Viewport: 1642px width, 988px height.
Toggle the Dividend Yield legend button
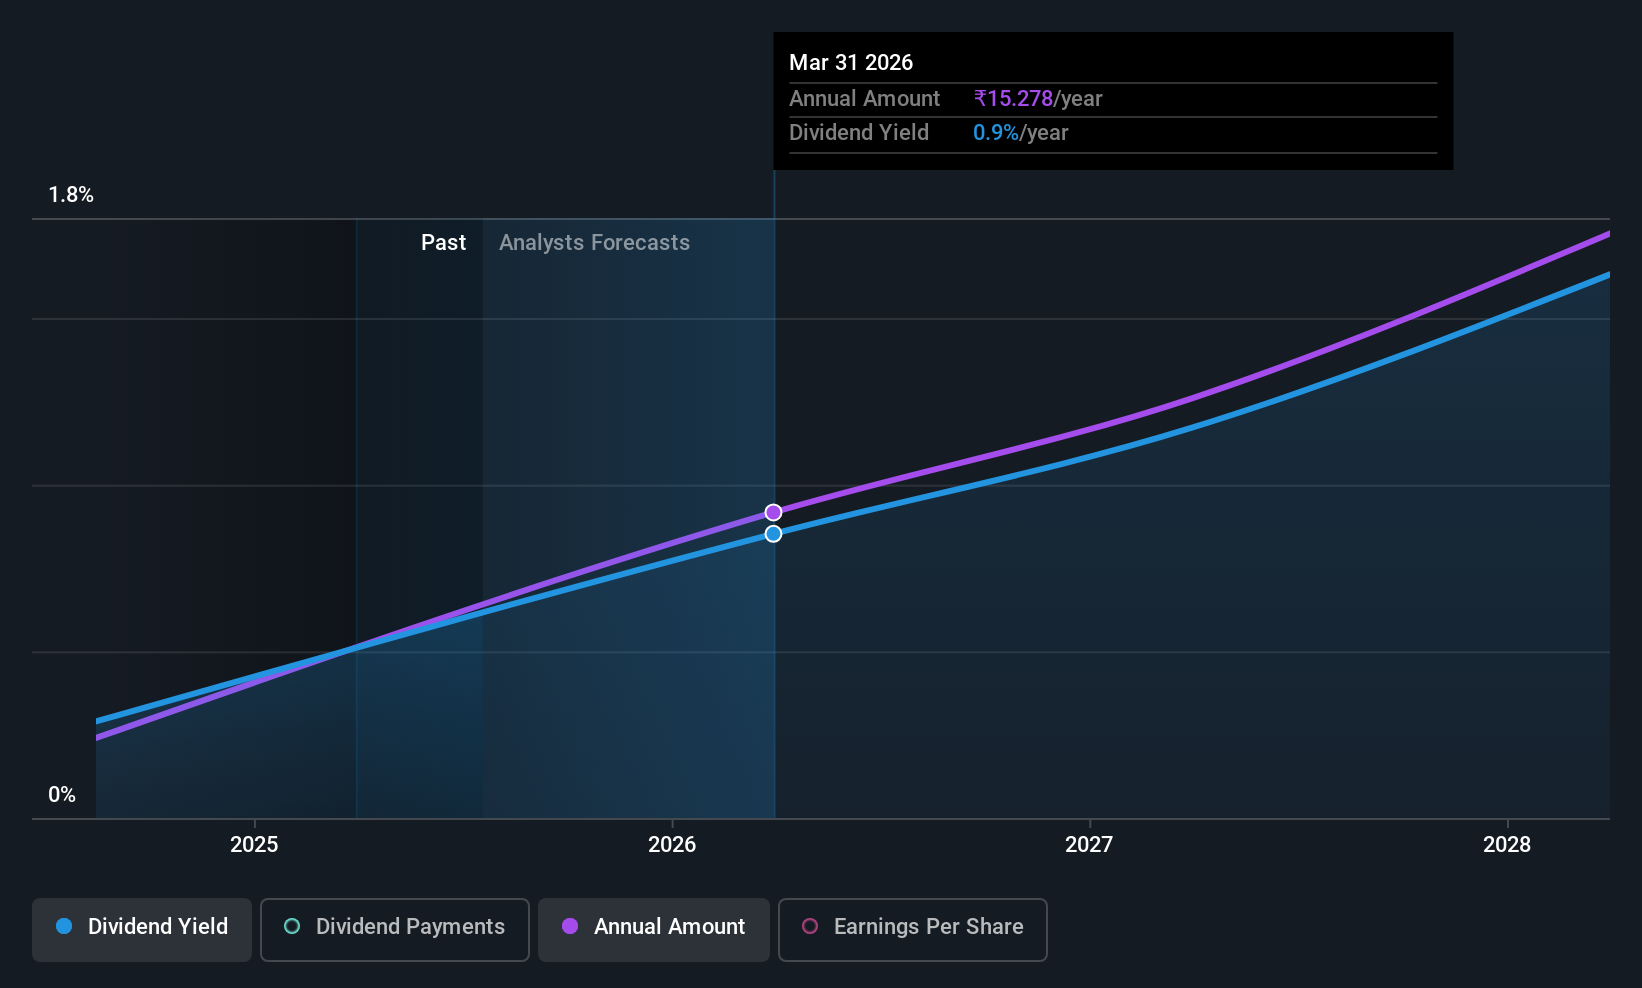click(142, 929)
